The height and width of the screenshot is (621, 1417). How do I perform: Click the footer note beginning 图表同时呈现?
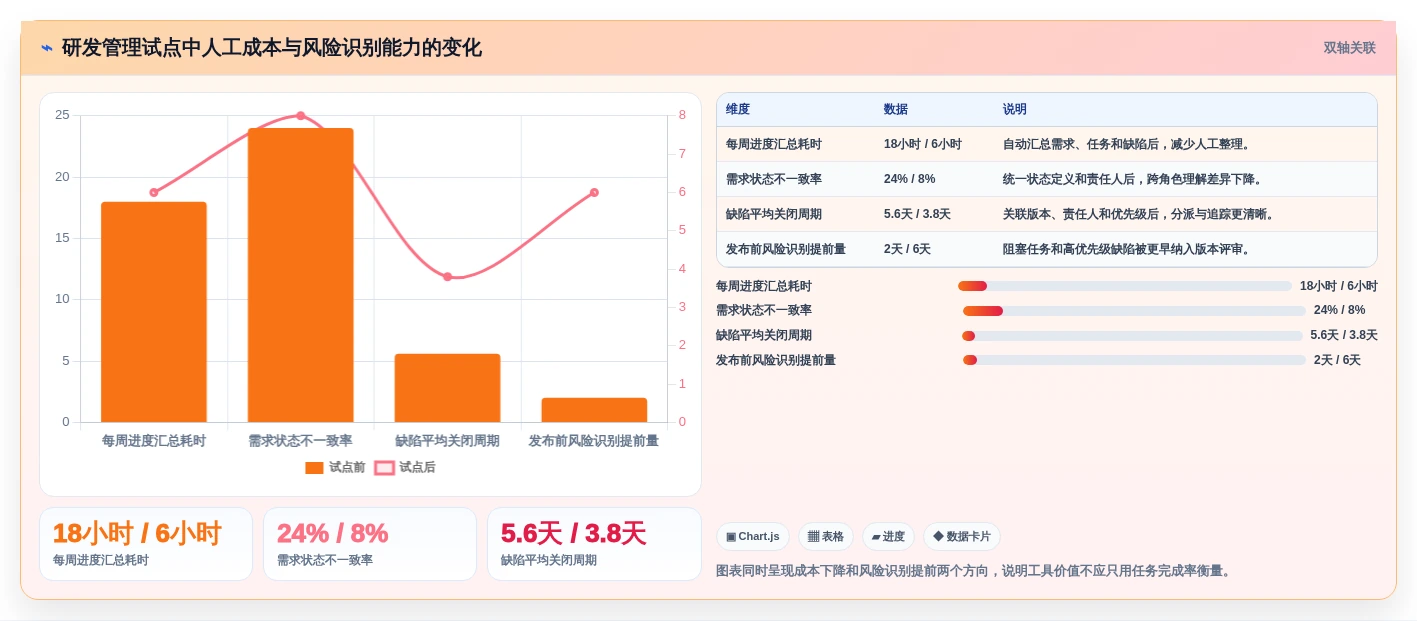[x=976, y=571]
